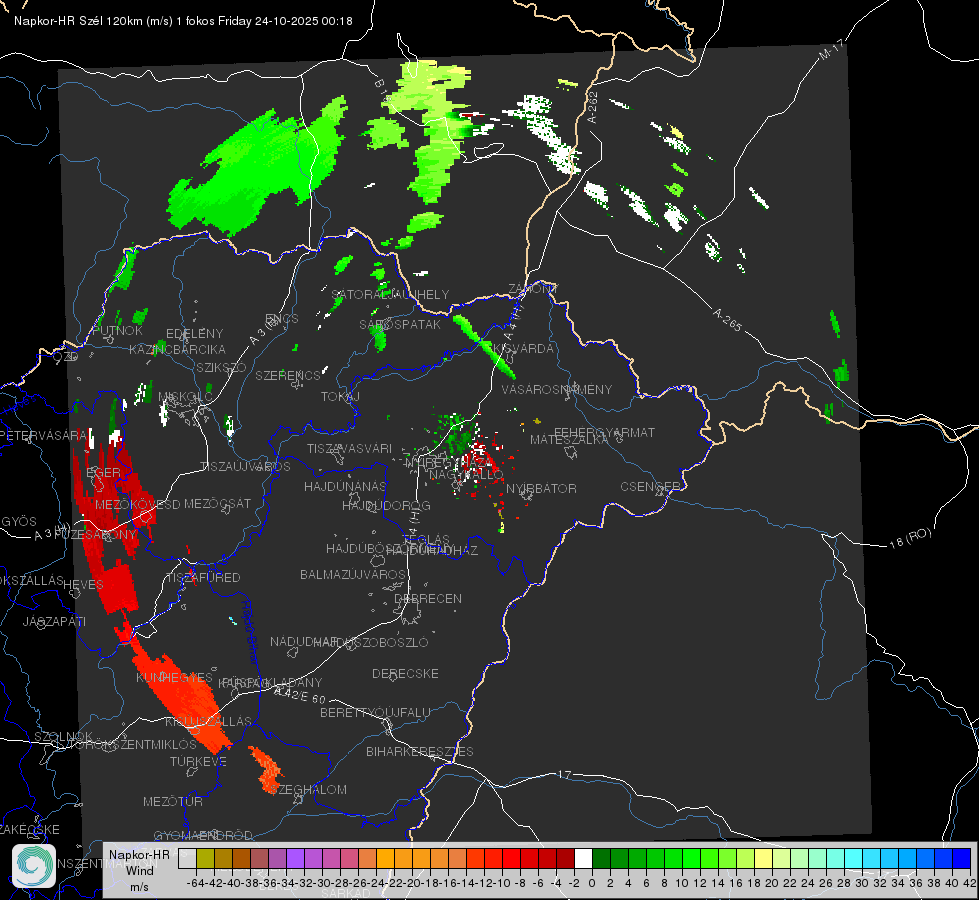Click the M-17 road label

(832, 49)
